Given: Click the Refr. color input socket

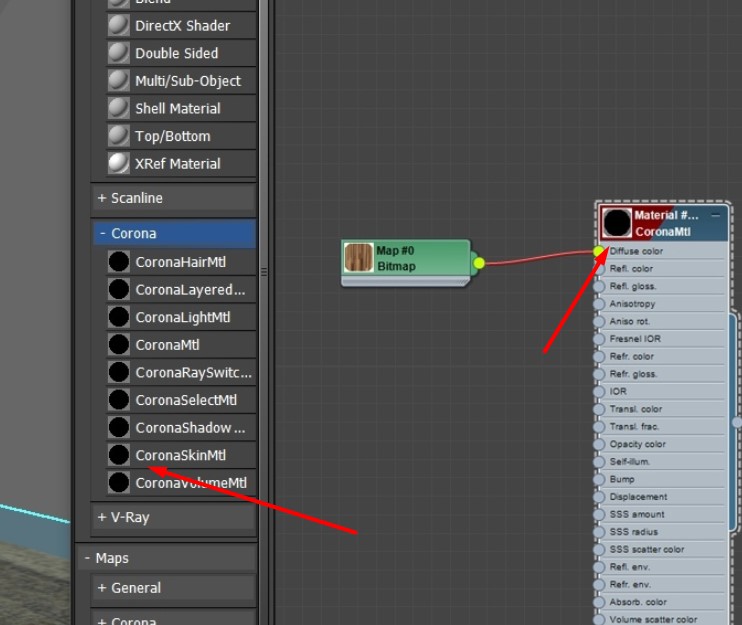Looking at the screenshot, I should tap(599, 356).
